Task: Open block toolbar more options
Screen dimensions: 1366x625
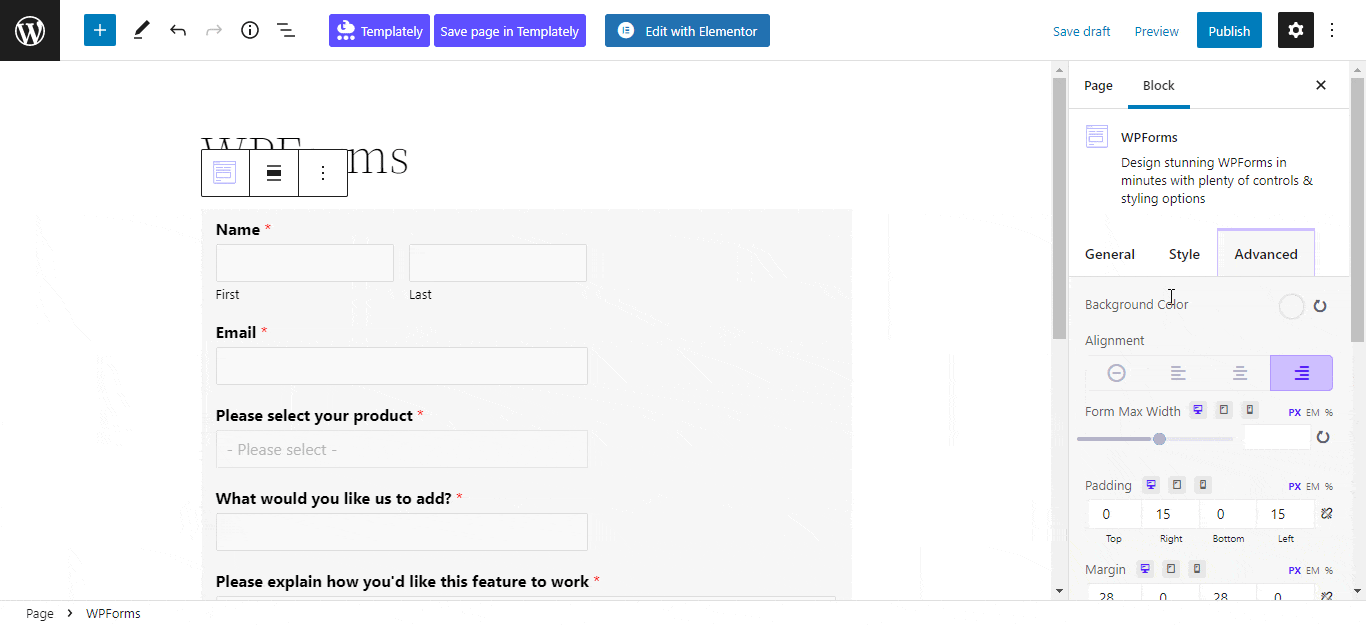Action: tap(323, 173)
